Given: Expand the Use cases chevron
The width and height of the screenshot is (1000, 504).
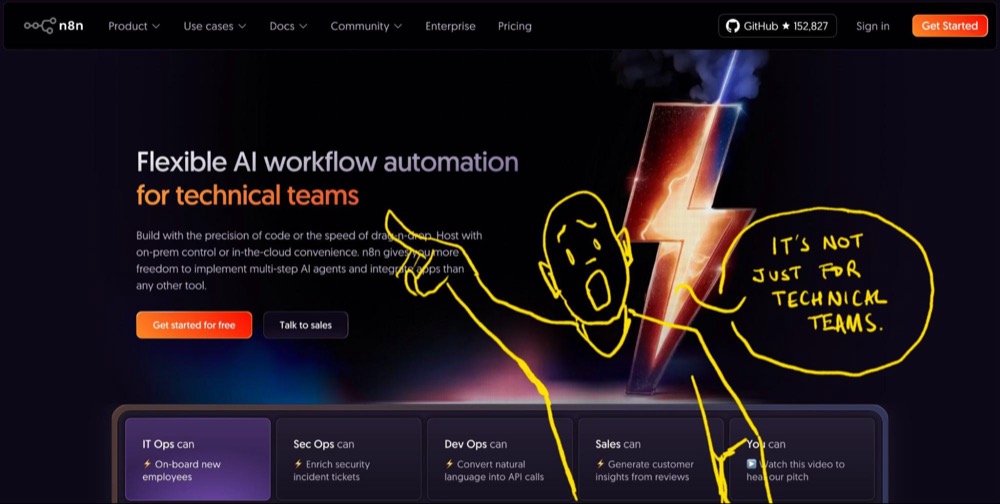Looking at the screenshot, I should point(242,26).
